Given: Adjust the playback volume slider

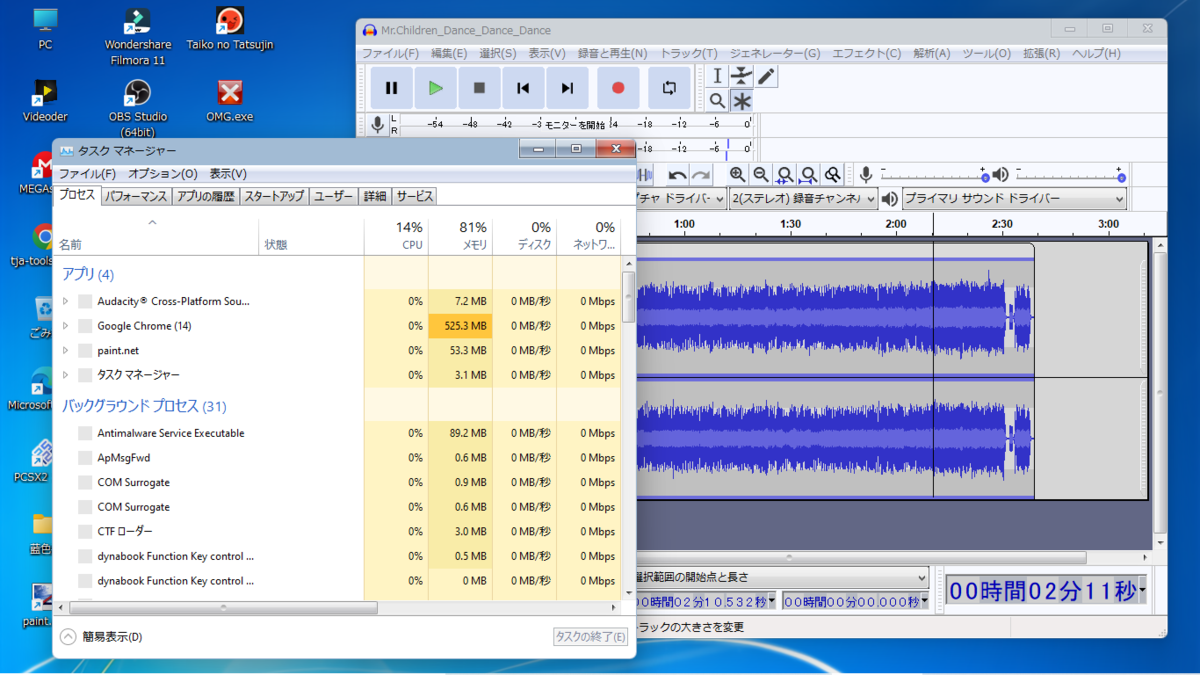Looking at the screenshot, I should tap(1070, 175).
